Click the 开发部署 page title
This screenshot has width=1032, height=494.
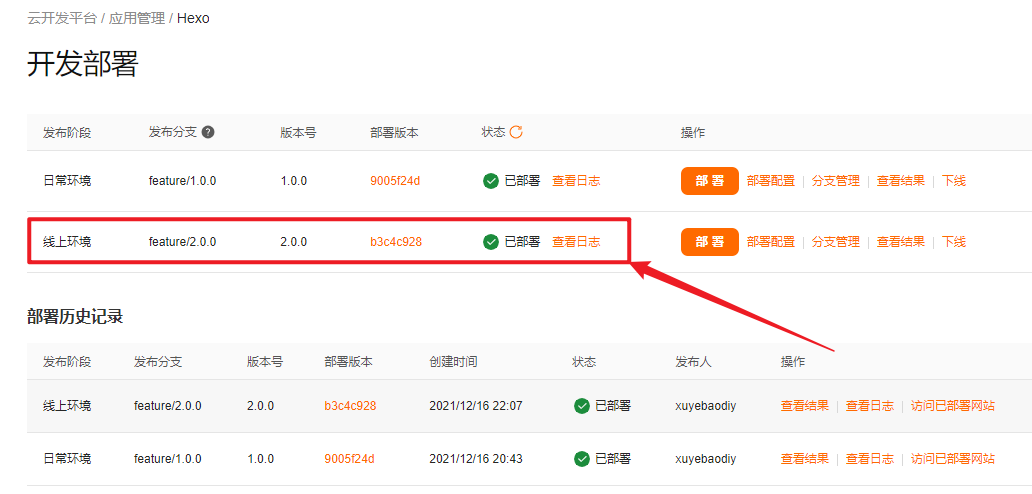pos(83,65)
